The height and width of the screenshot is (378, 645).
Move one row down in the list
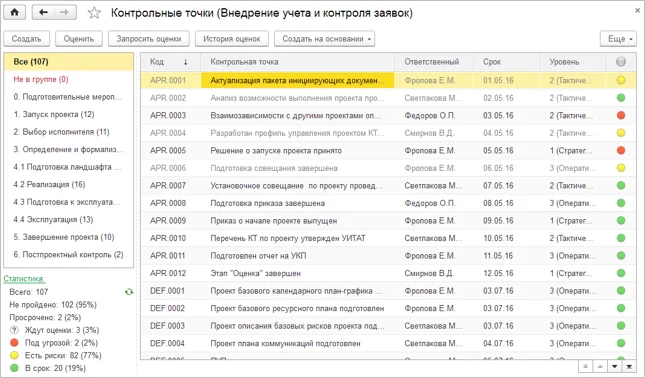(615, 366)
